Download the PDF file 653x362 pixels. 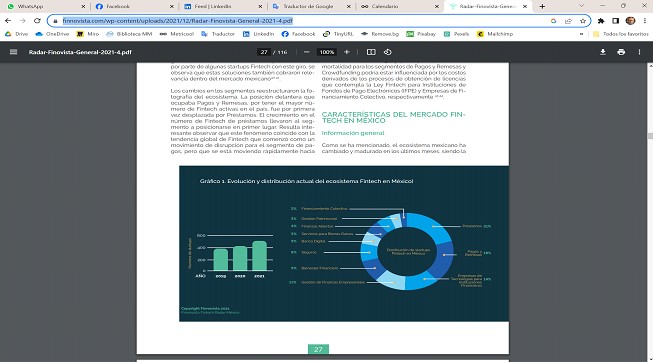[x=603, y=52]
